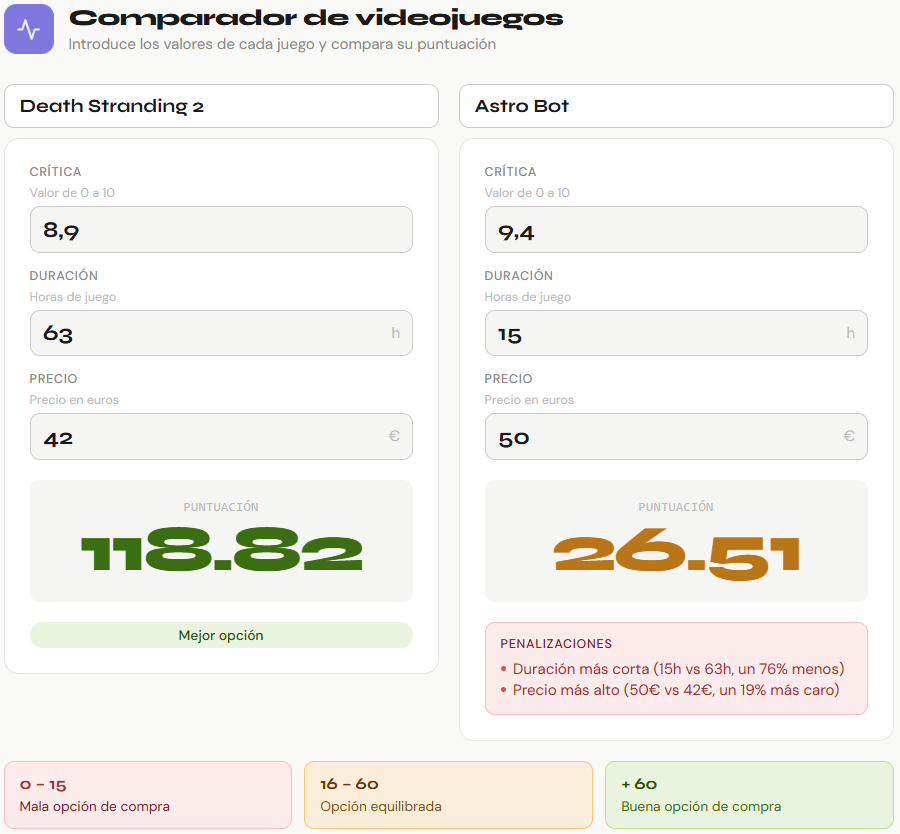Viewport: 900px width, 834px height.
Task: Click penalty line about Precio más alto
Action: point(676,690)
